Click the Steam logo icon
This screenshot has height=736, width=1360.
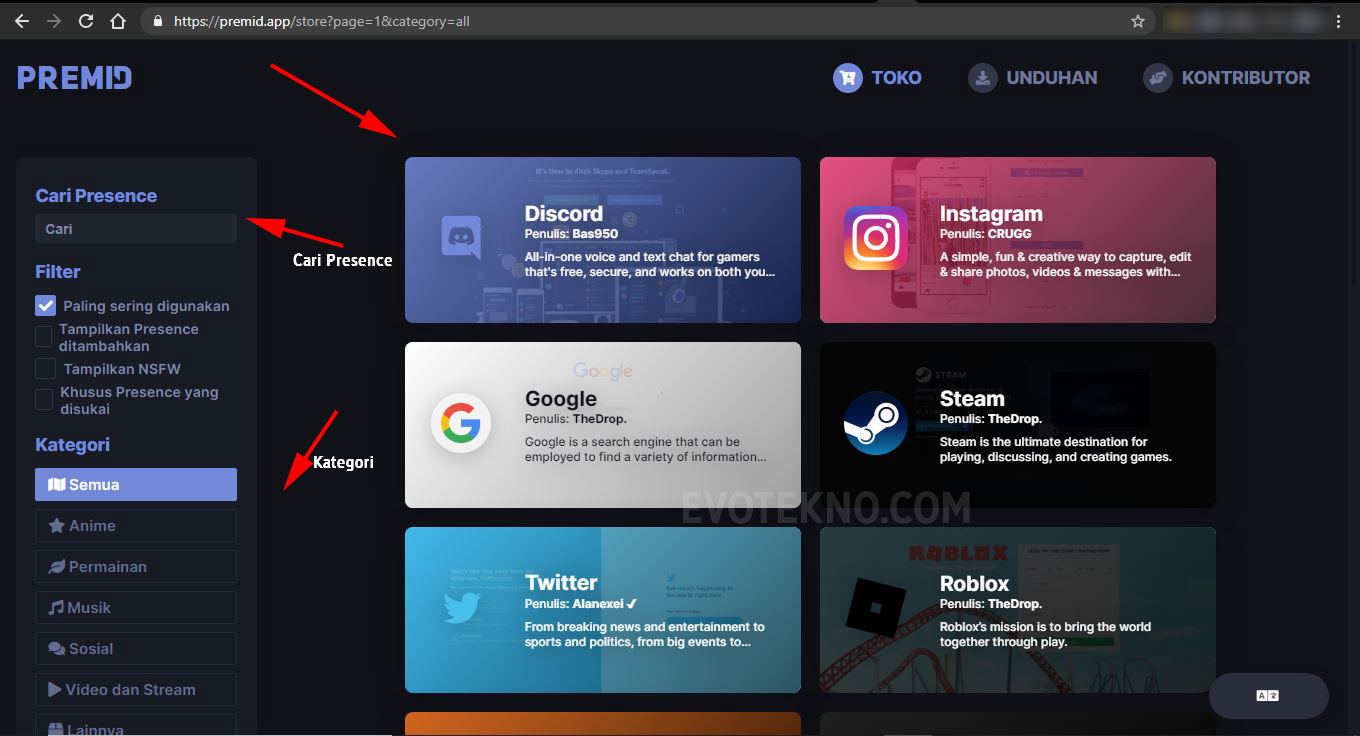tap(876, 423)
